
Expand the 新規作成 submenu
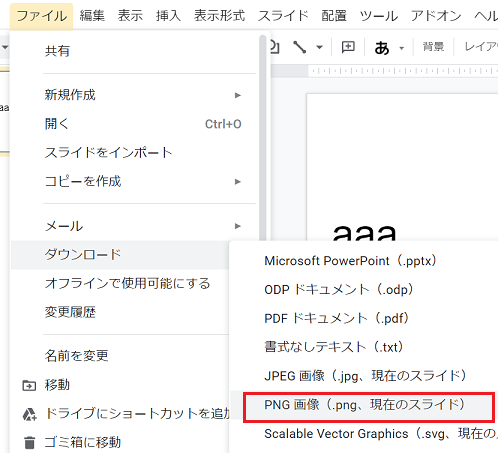pos(135,95)
